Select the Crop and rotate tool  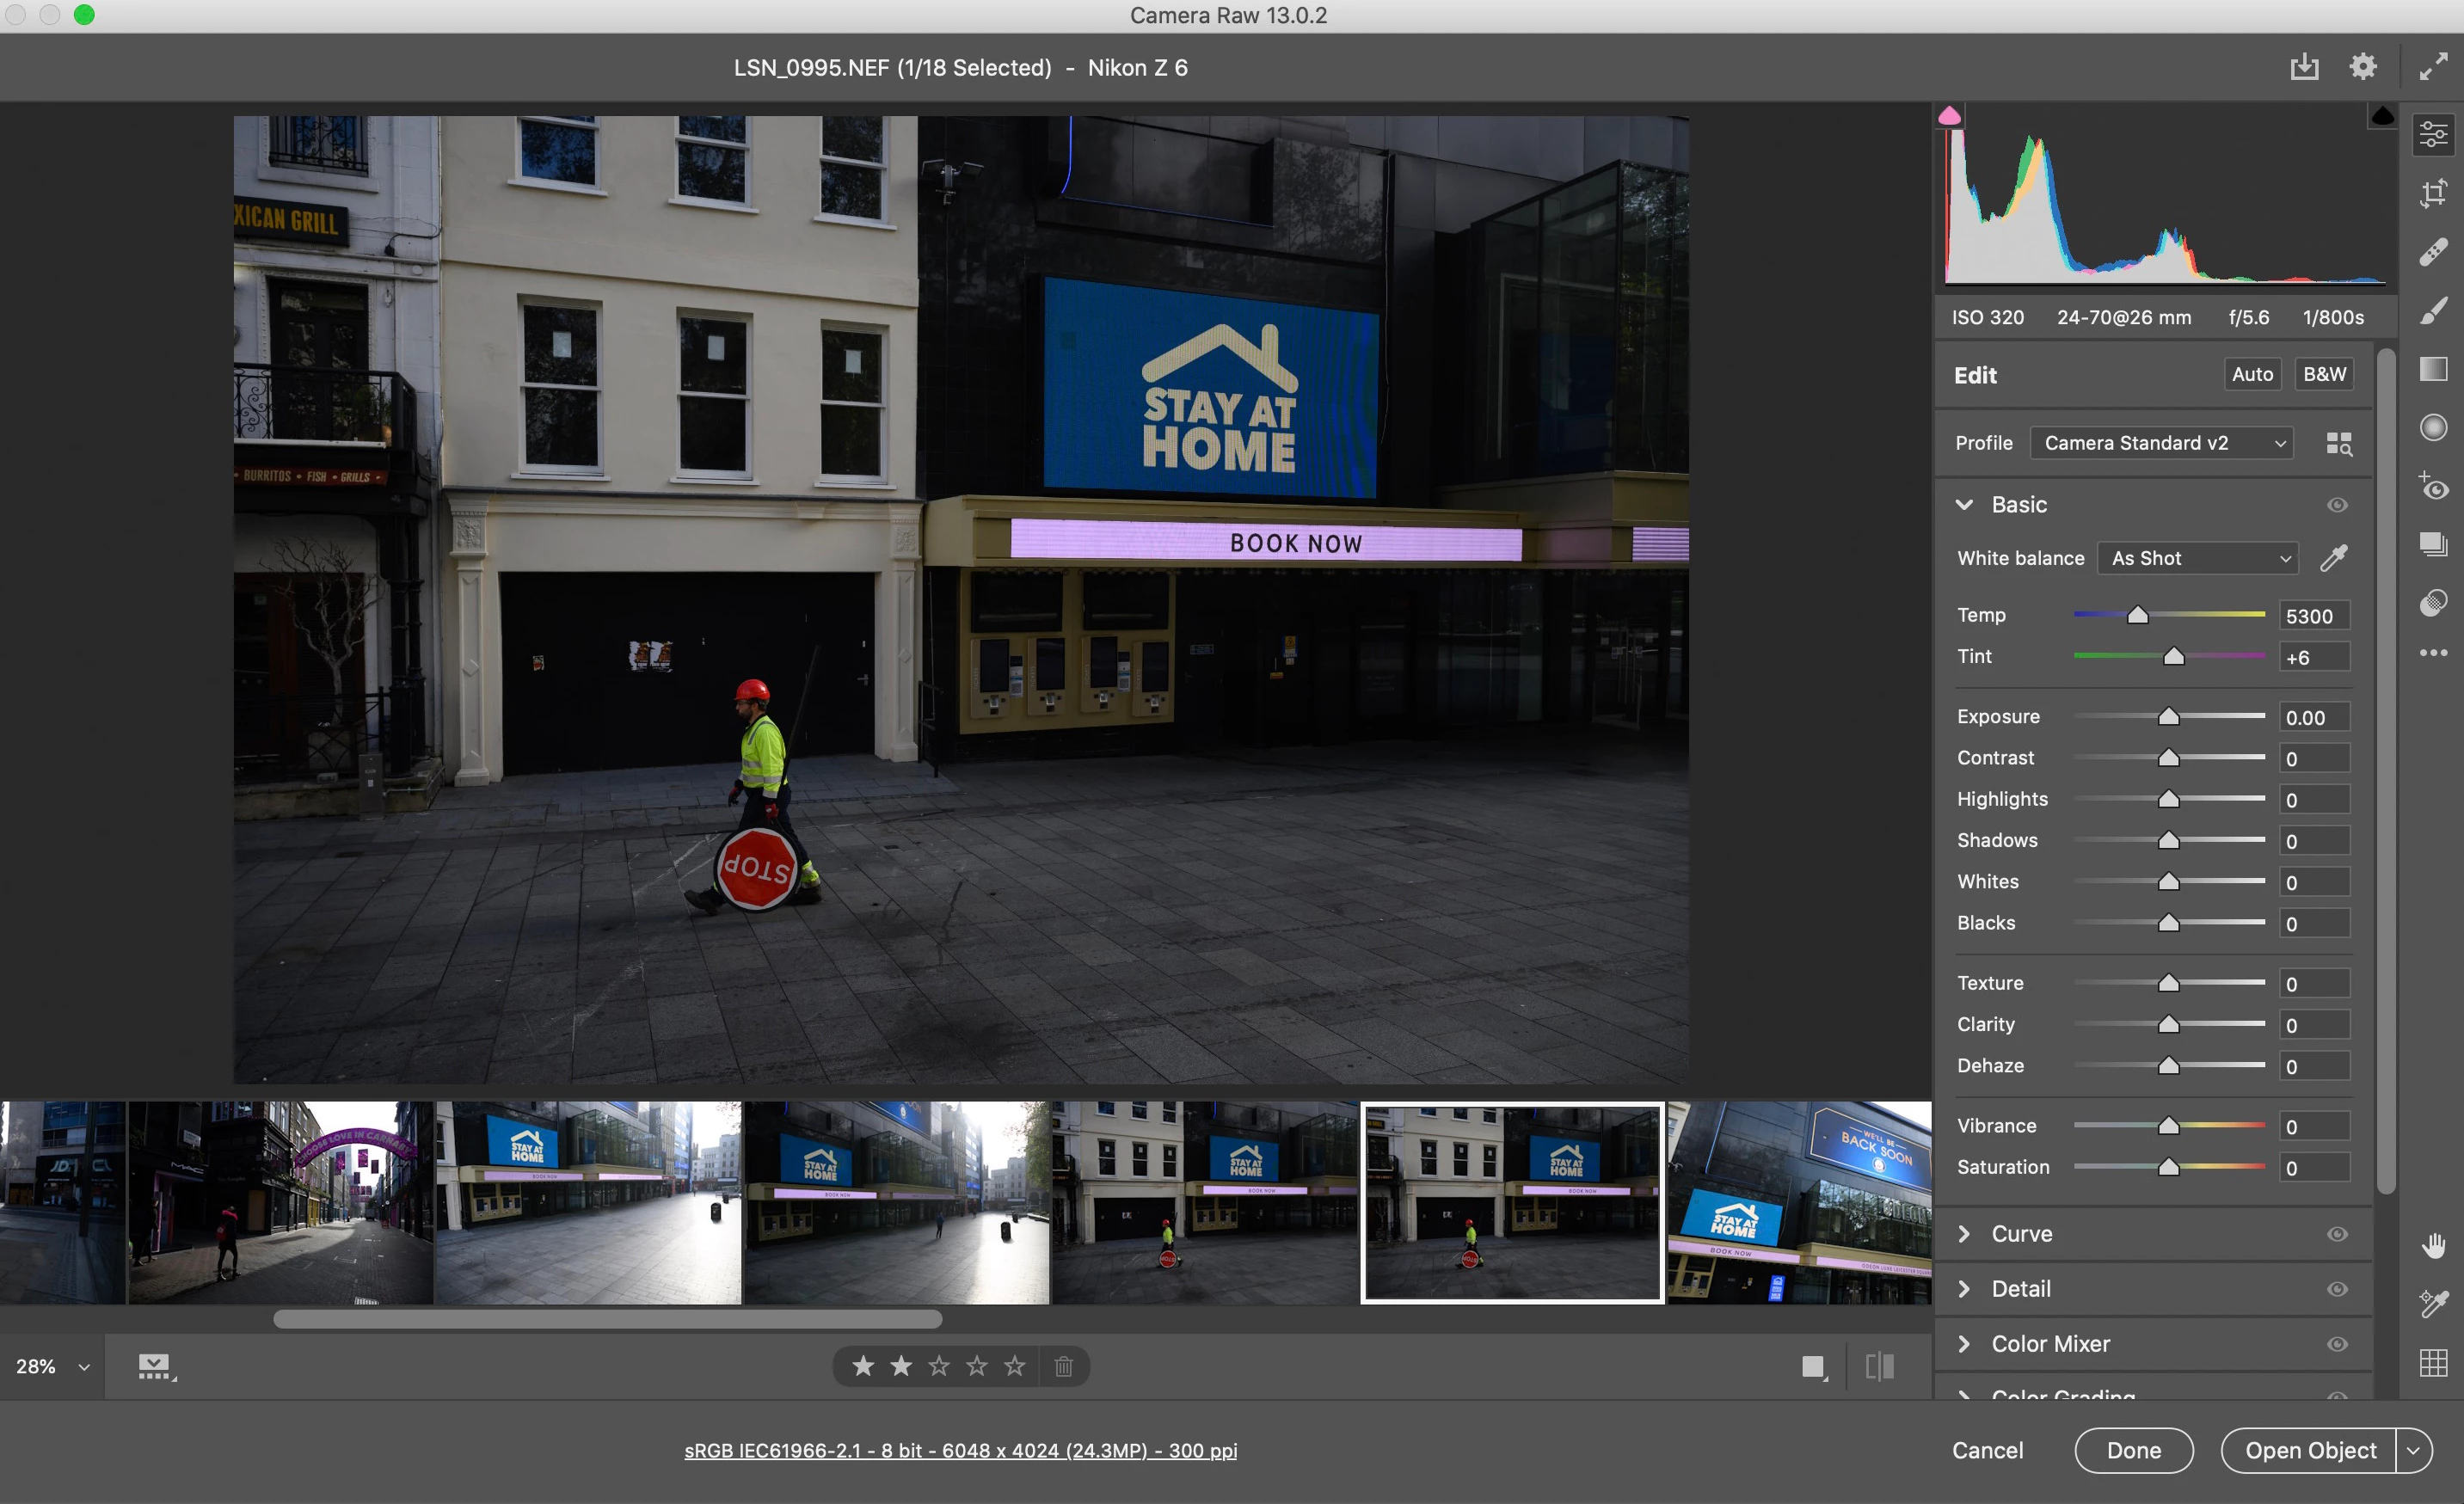(2433, 192)
